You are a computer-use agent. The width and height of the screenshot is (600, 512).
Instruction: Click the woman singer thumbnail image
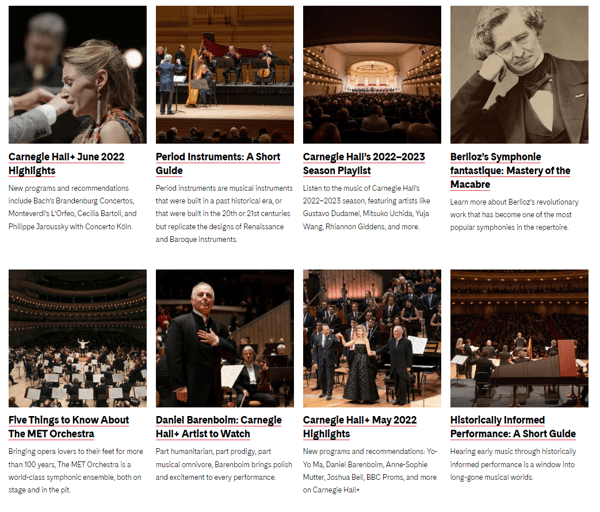[x=78, y=75]
